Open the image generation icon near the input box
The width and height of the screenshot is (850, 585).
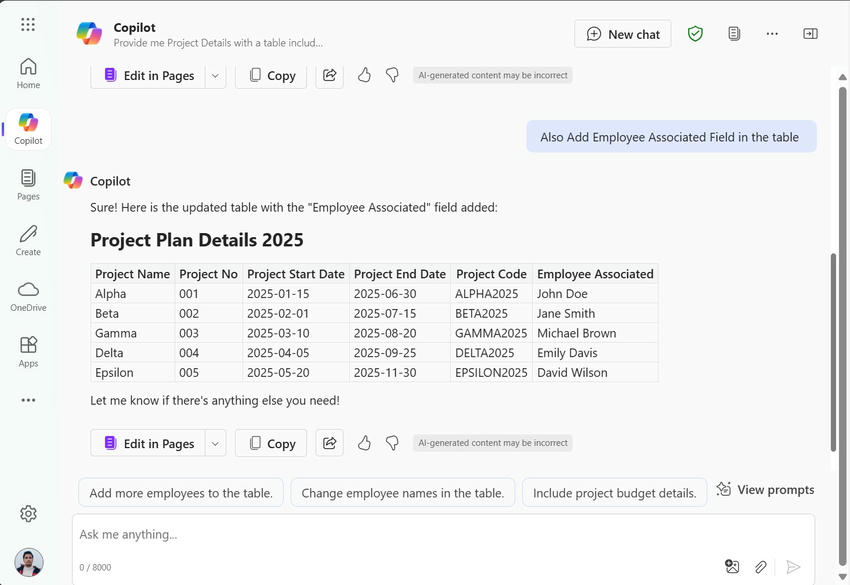(732, 566)
